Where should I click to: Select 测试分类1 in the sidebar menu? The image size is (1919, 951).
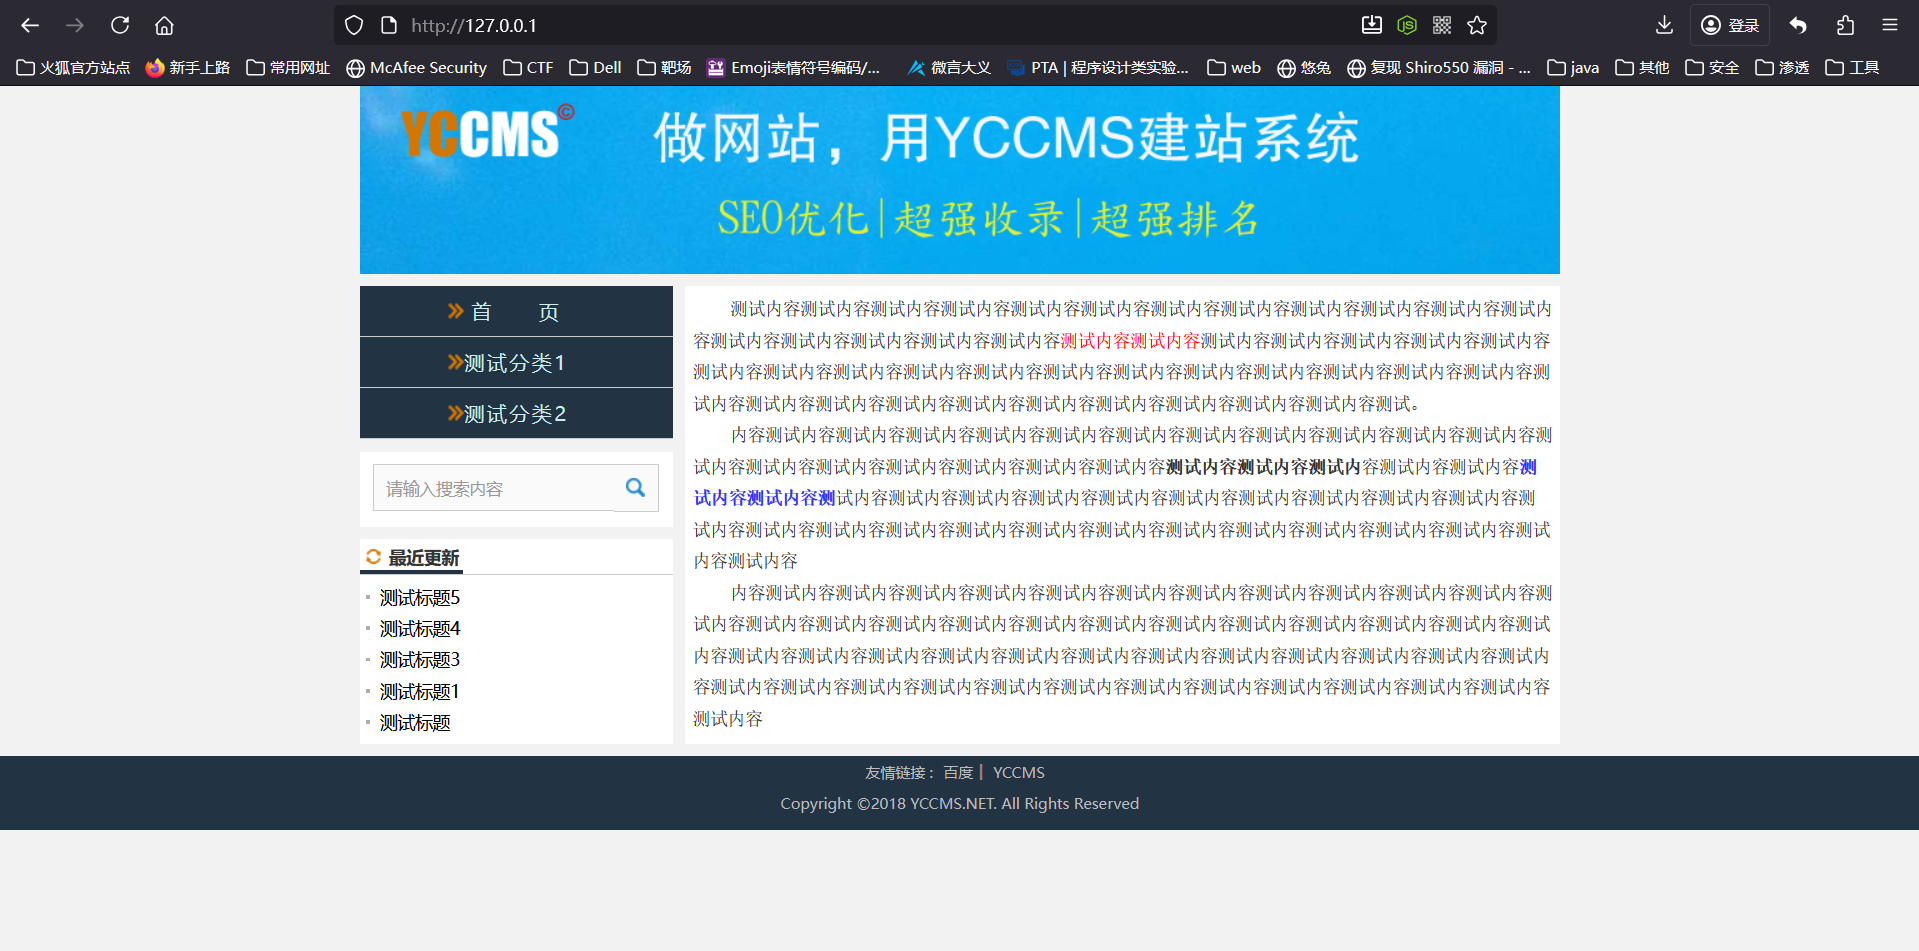point(516,363)
